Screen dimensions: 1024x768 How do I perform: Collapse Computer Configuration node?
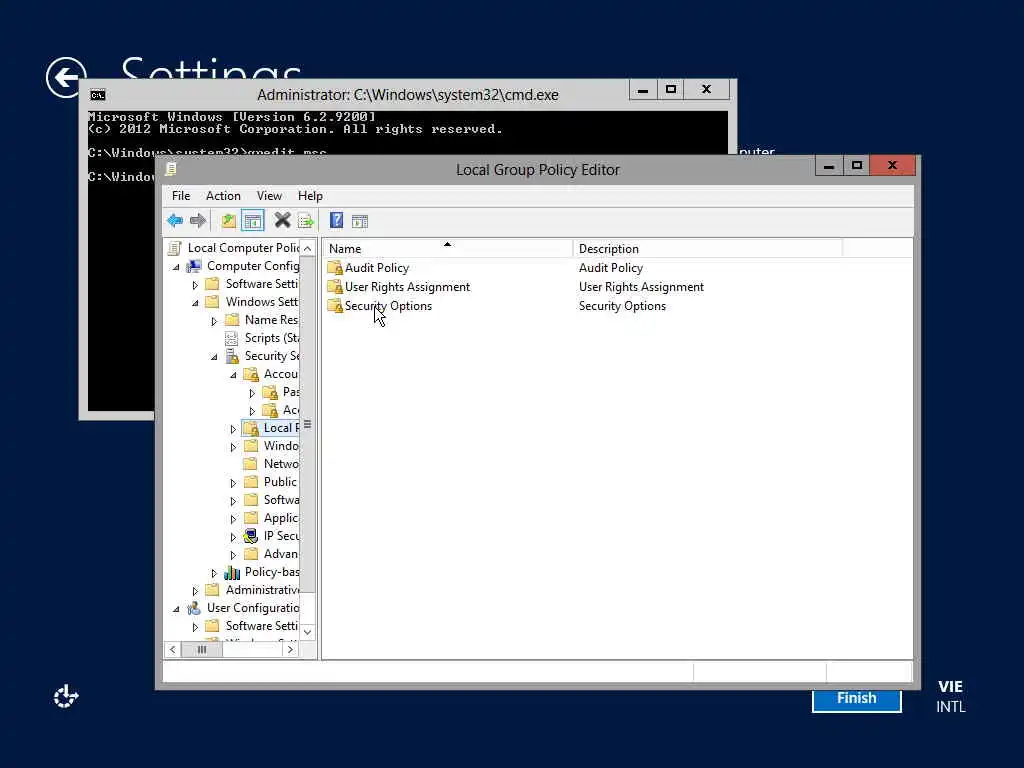tap(176, 266)
